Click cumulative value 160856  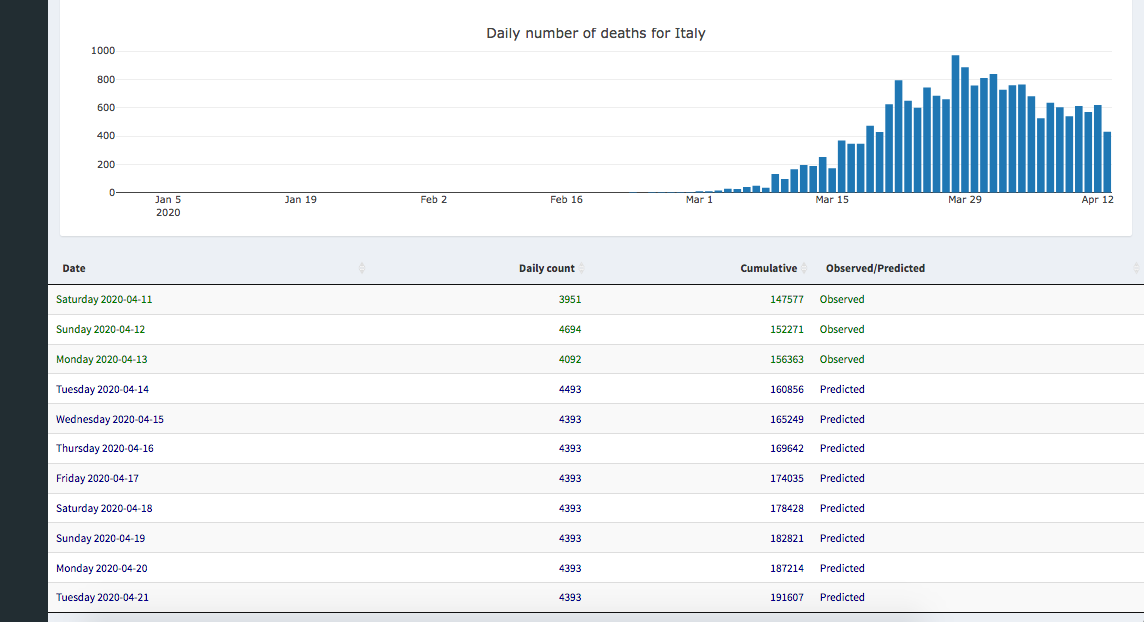(785, 389)
